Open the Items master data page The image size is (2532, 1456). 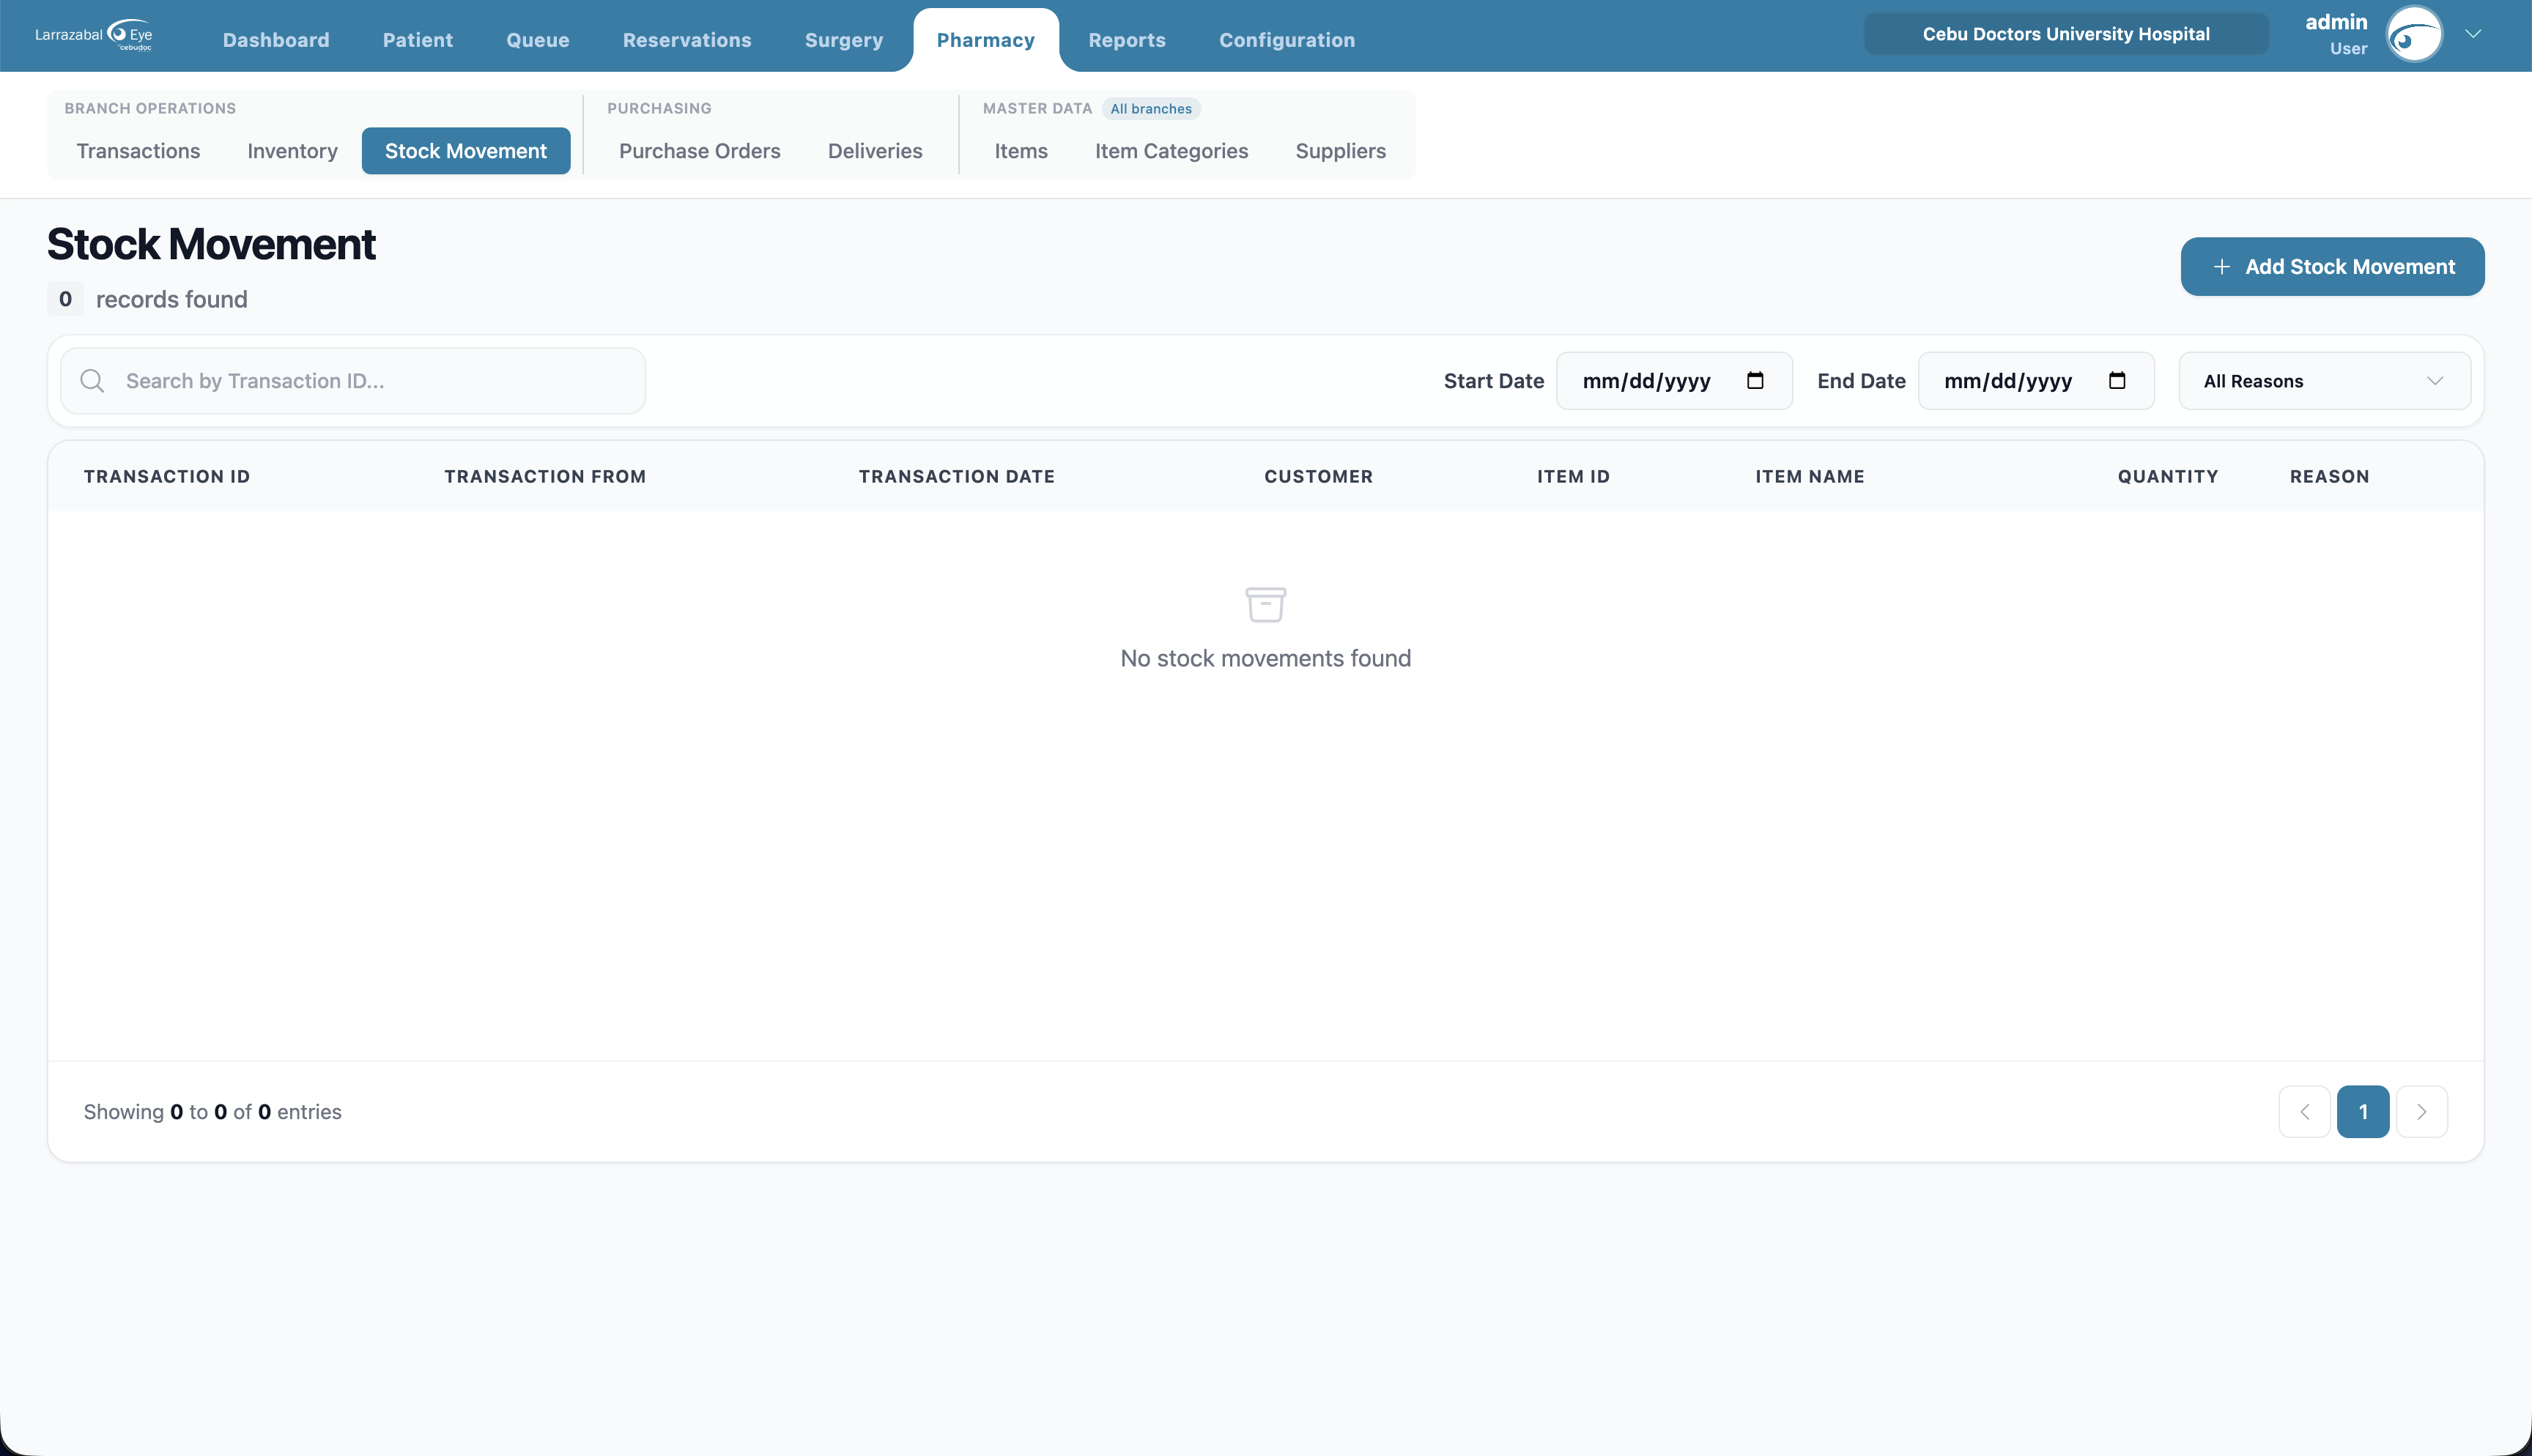point(1021,151)
